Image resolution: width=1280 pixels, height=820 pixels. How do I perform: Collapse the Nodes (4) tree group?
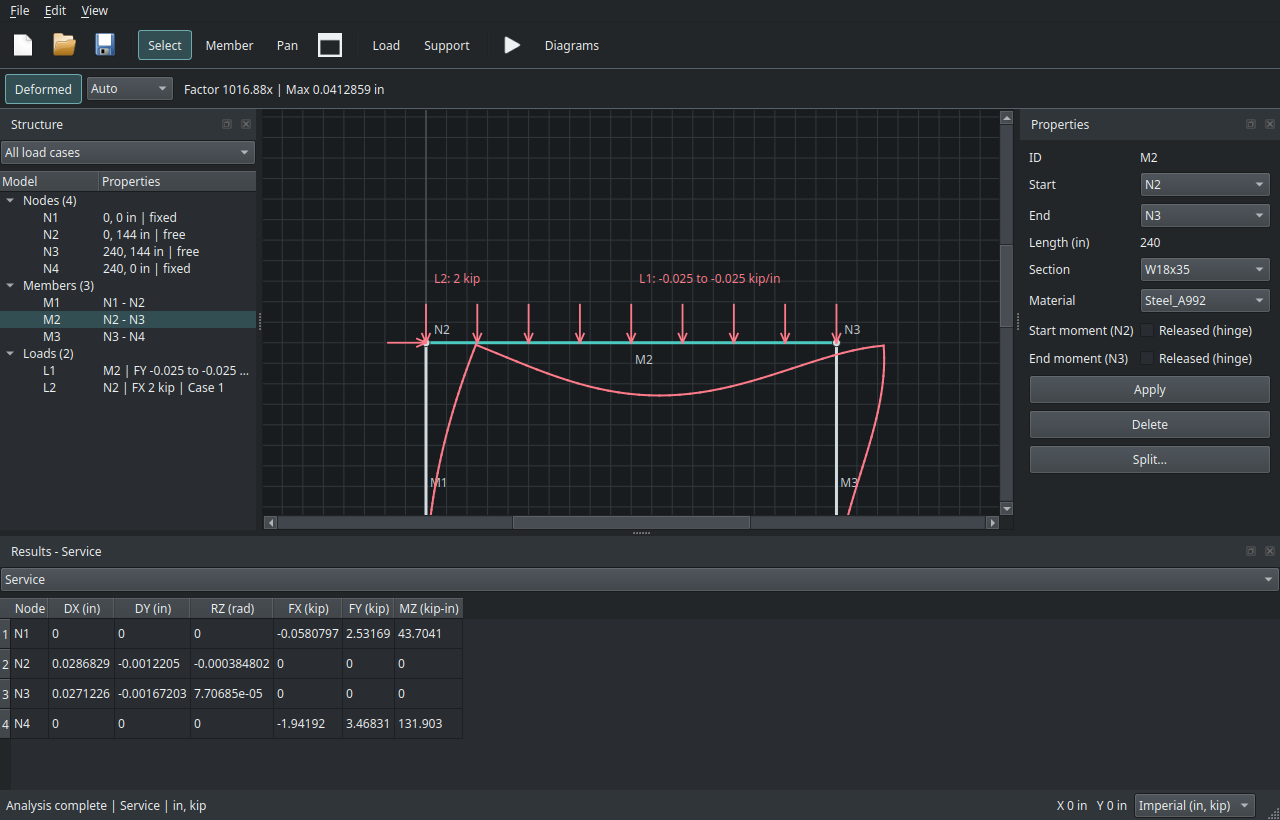pos(11,200)
